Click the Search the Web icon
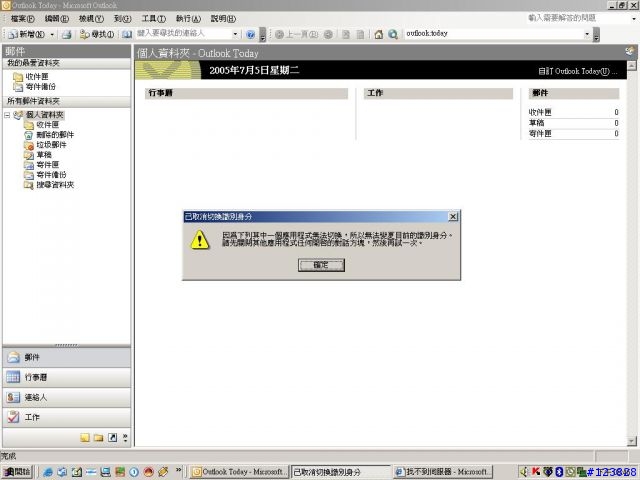Viewport: 640px width, 480px height. 393,34
